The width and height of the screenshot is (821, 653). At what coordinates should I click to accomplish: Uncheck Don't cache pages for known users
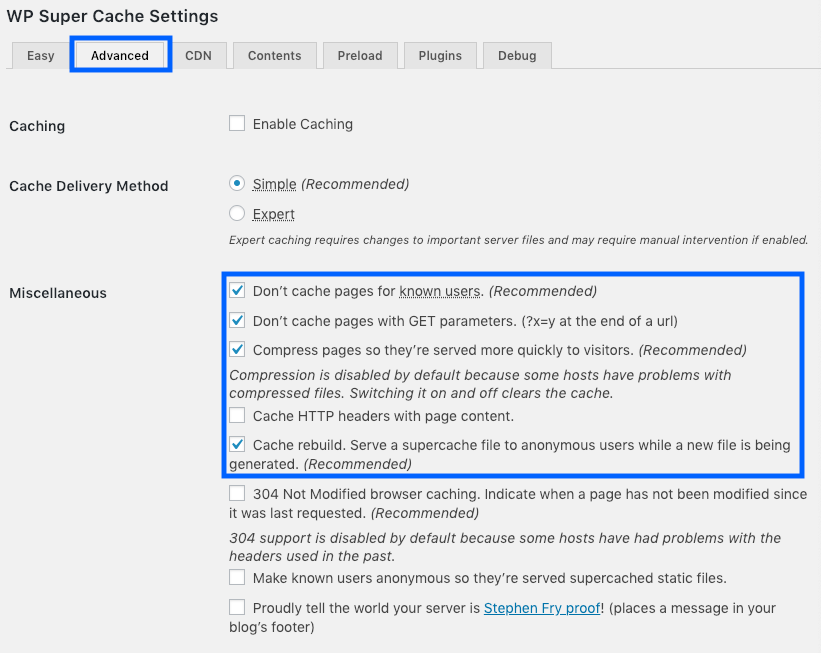pyautogui.click(x=237, y=291)
